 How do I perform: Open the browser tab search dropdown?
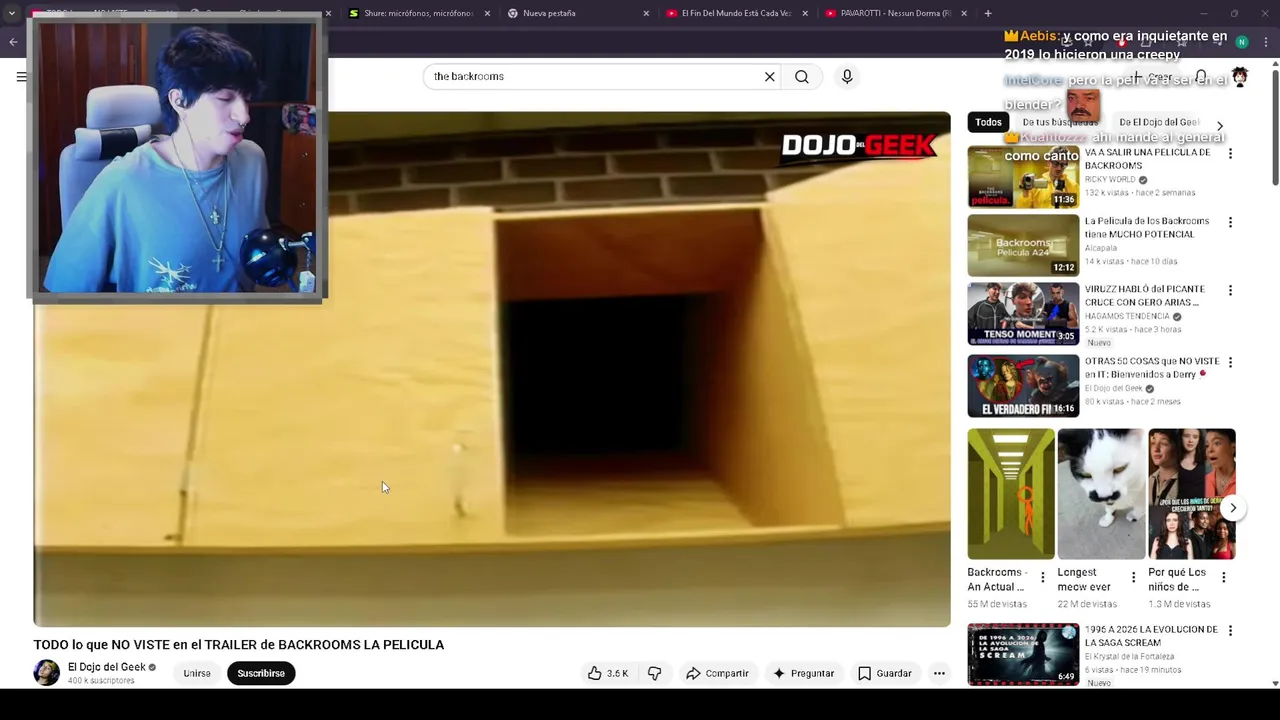[11, 13]
